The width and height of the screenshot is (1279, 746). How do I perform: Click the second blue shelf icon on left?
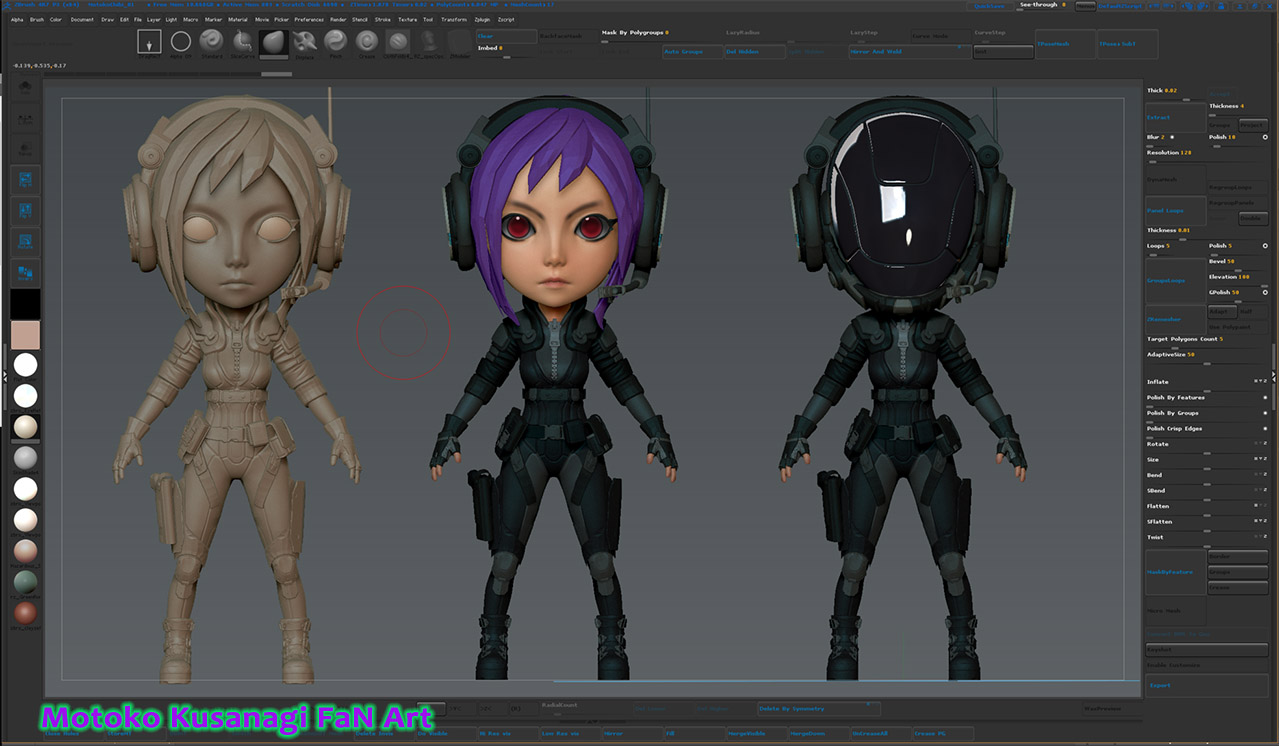pyautogui.click(x=25, y=211)
